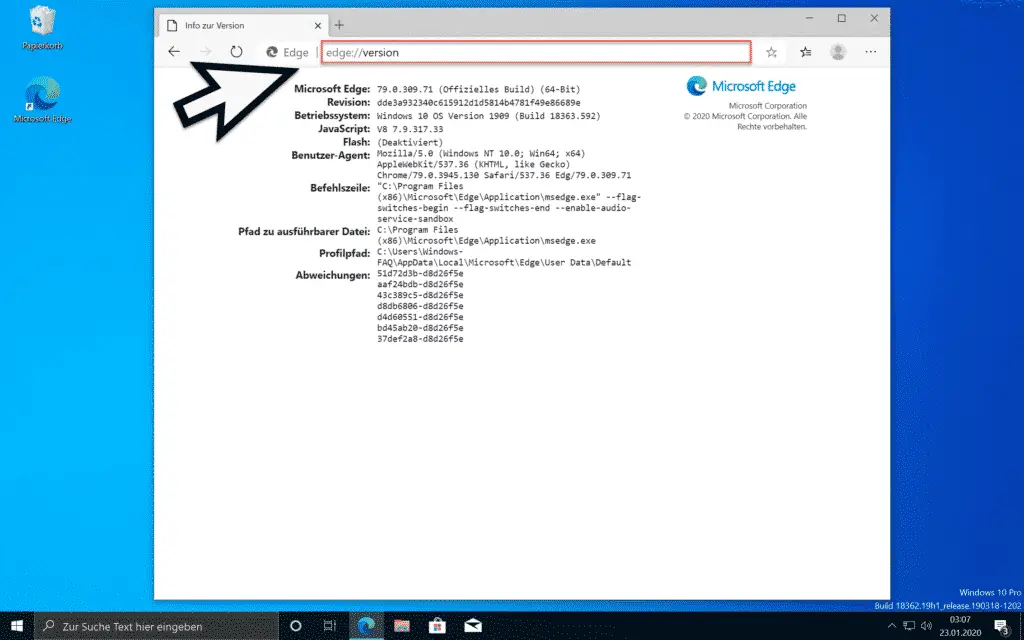Open Papierkorb desktop icon
Screen dimensions: 1024x640
42,28
